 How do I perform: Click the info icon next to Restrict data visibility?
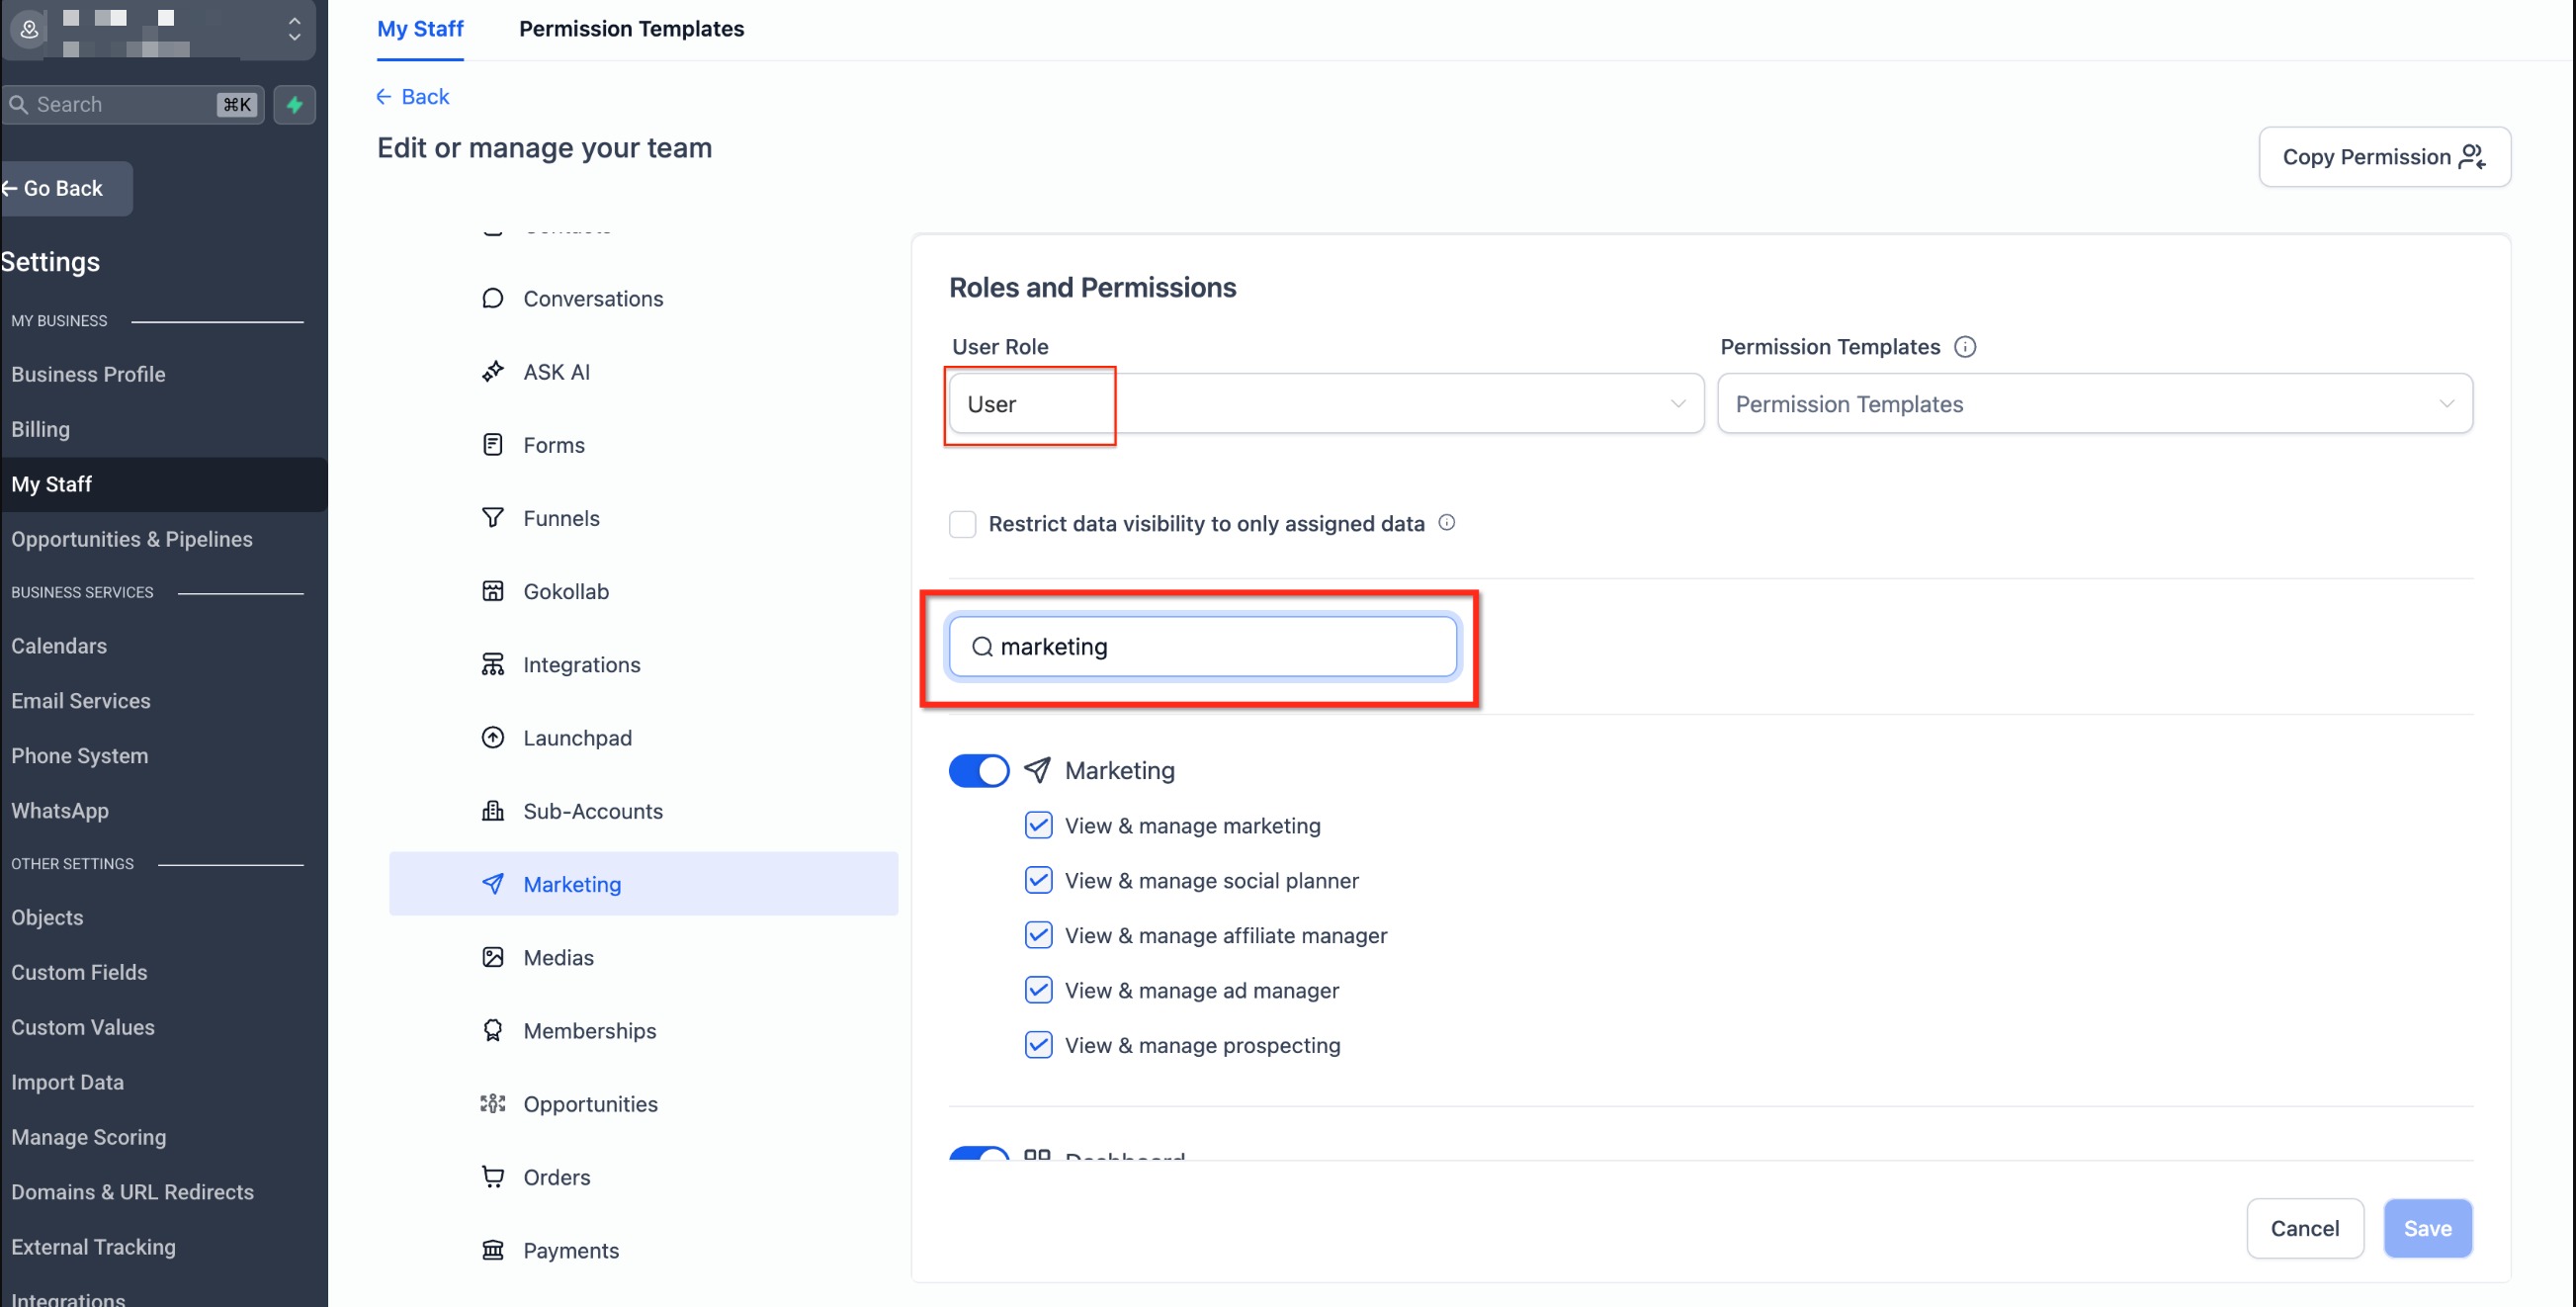pyautogui.click(x=1446, y=522)
